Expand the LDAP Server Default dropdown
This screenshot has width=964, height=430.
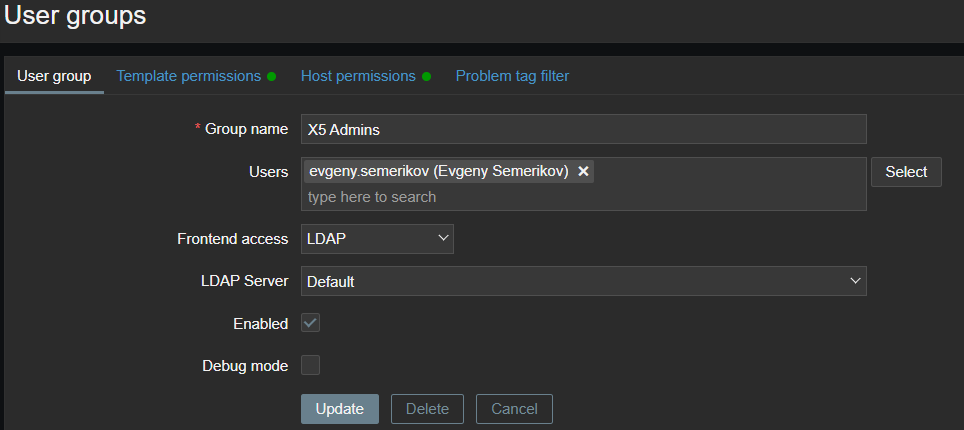click(x=584, y=281)
